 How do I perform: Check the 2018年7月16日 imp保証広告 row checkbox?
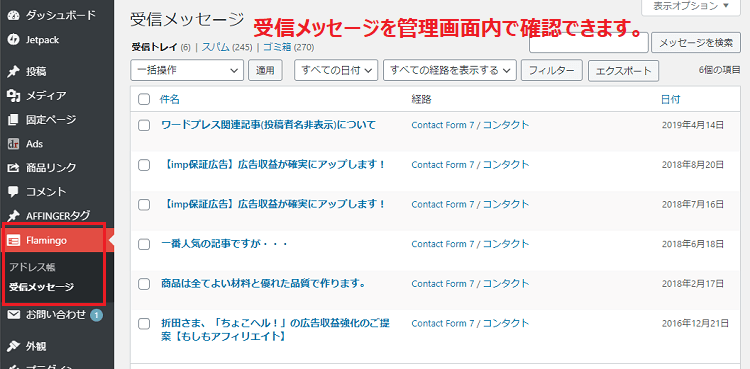pyautogui.click(x=144, y=204)
